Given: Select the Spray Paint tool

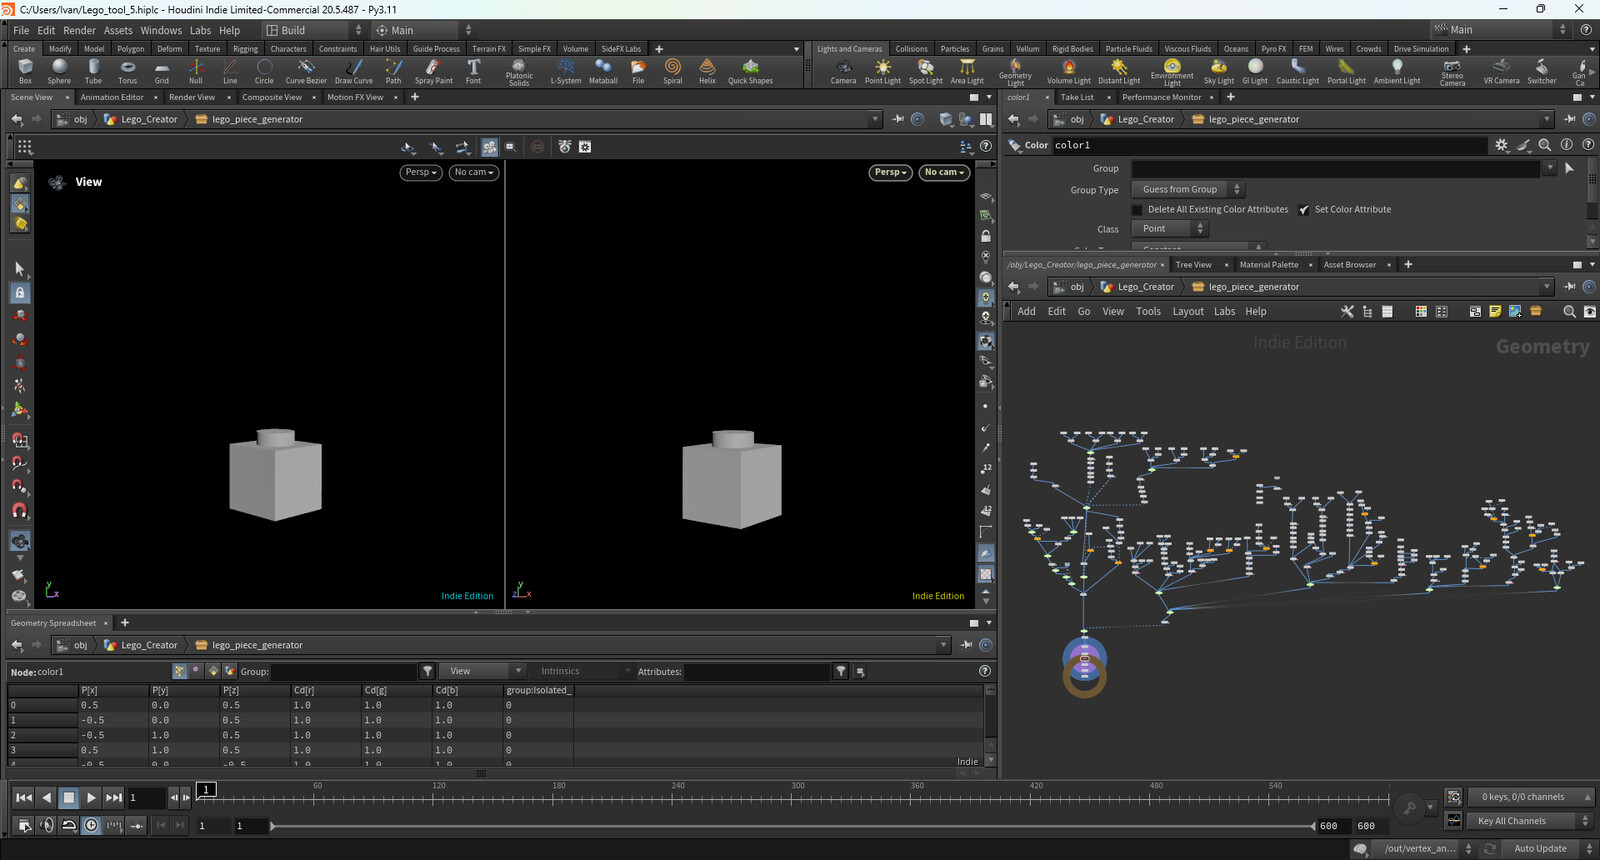Looking at the screenshot, I should pyautogui.click(x=433, y=71).
